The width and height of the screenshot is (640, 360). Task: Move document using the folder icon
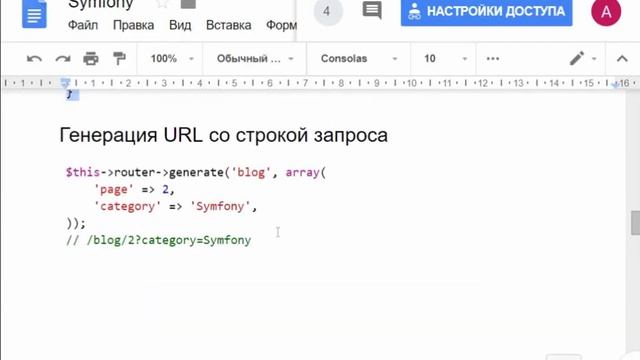coord(188,4)
